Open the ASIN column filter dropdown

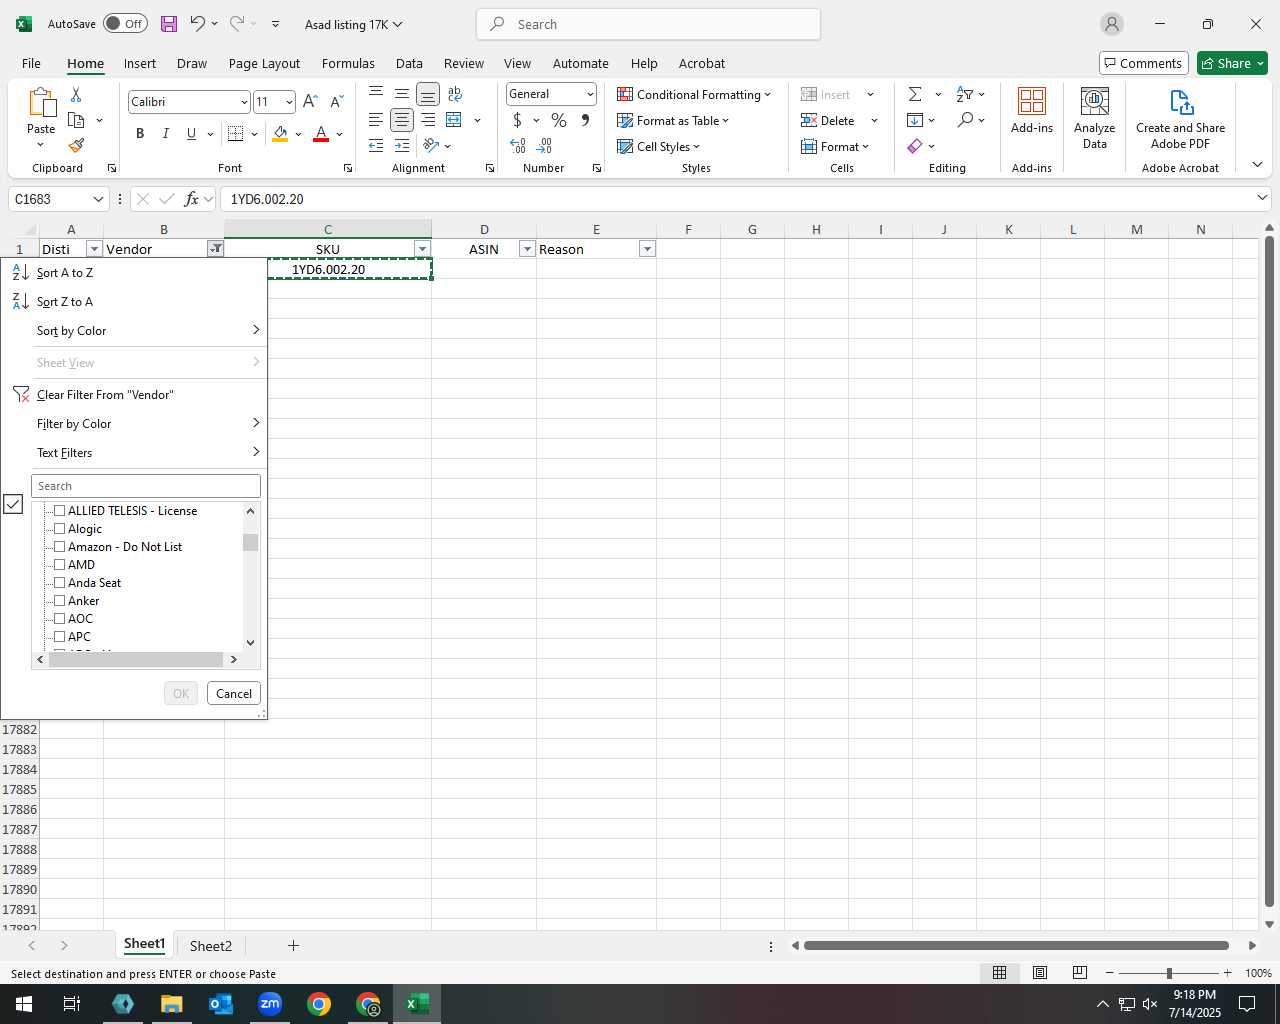tap(527, 249)
